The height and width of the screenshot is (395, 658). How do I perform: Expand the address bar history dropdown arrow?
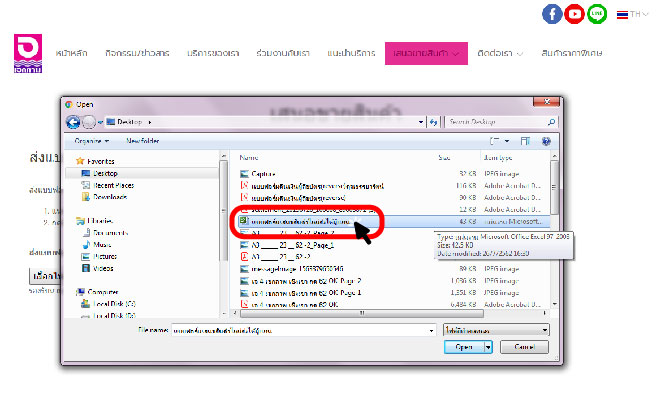click(x=421, y=122)
